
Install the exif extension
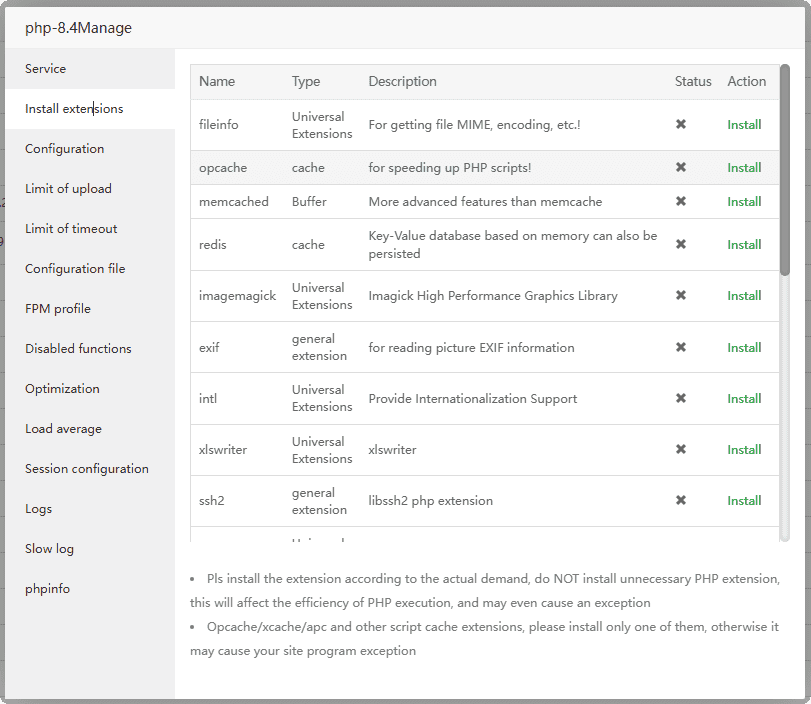tap(744, 348)
